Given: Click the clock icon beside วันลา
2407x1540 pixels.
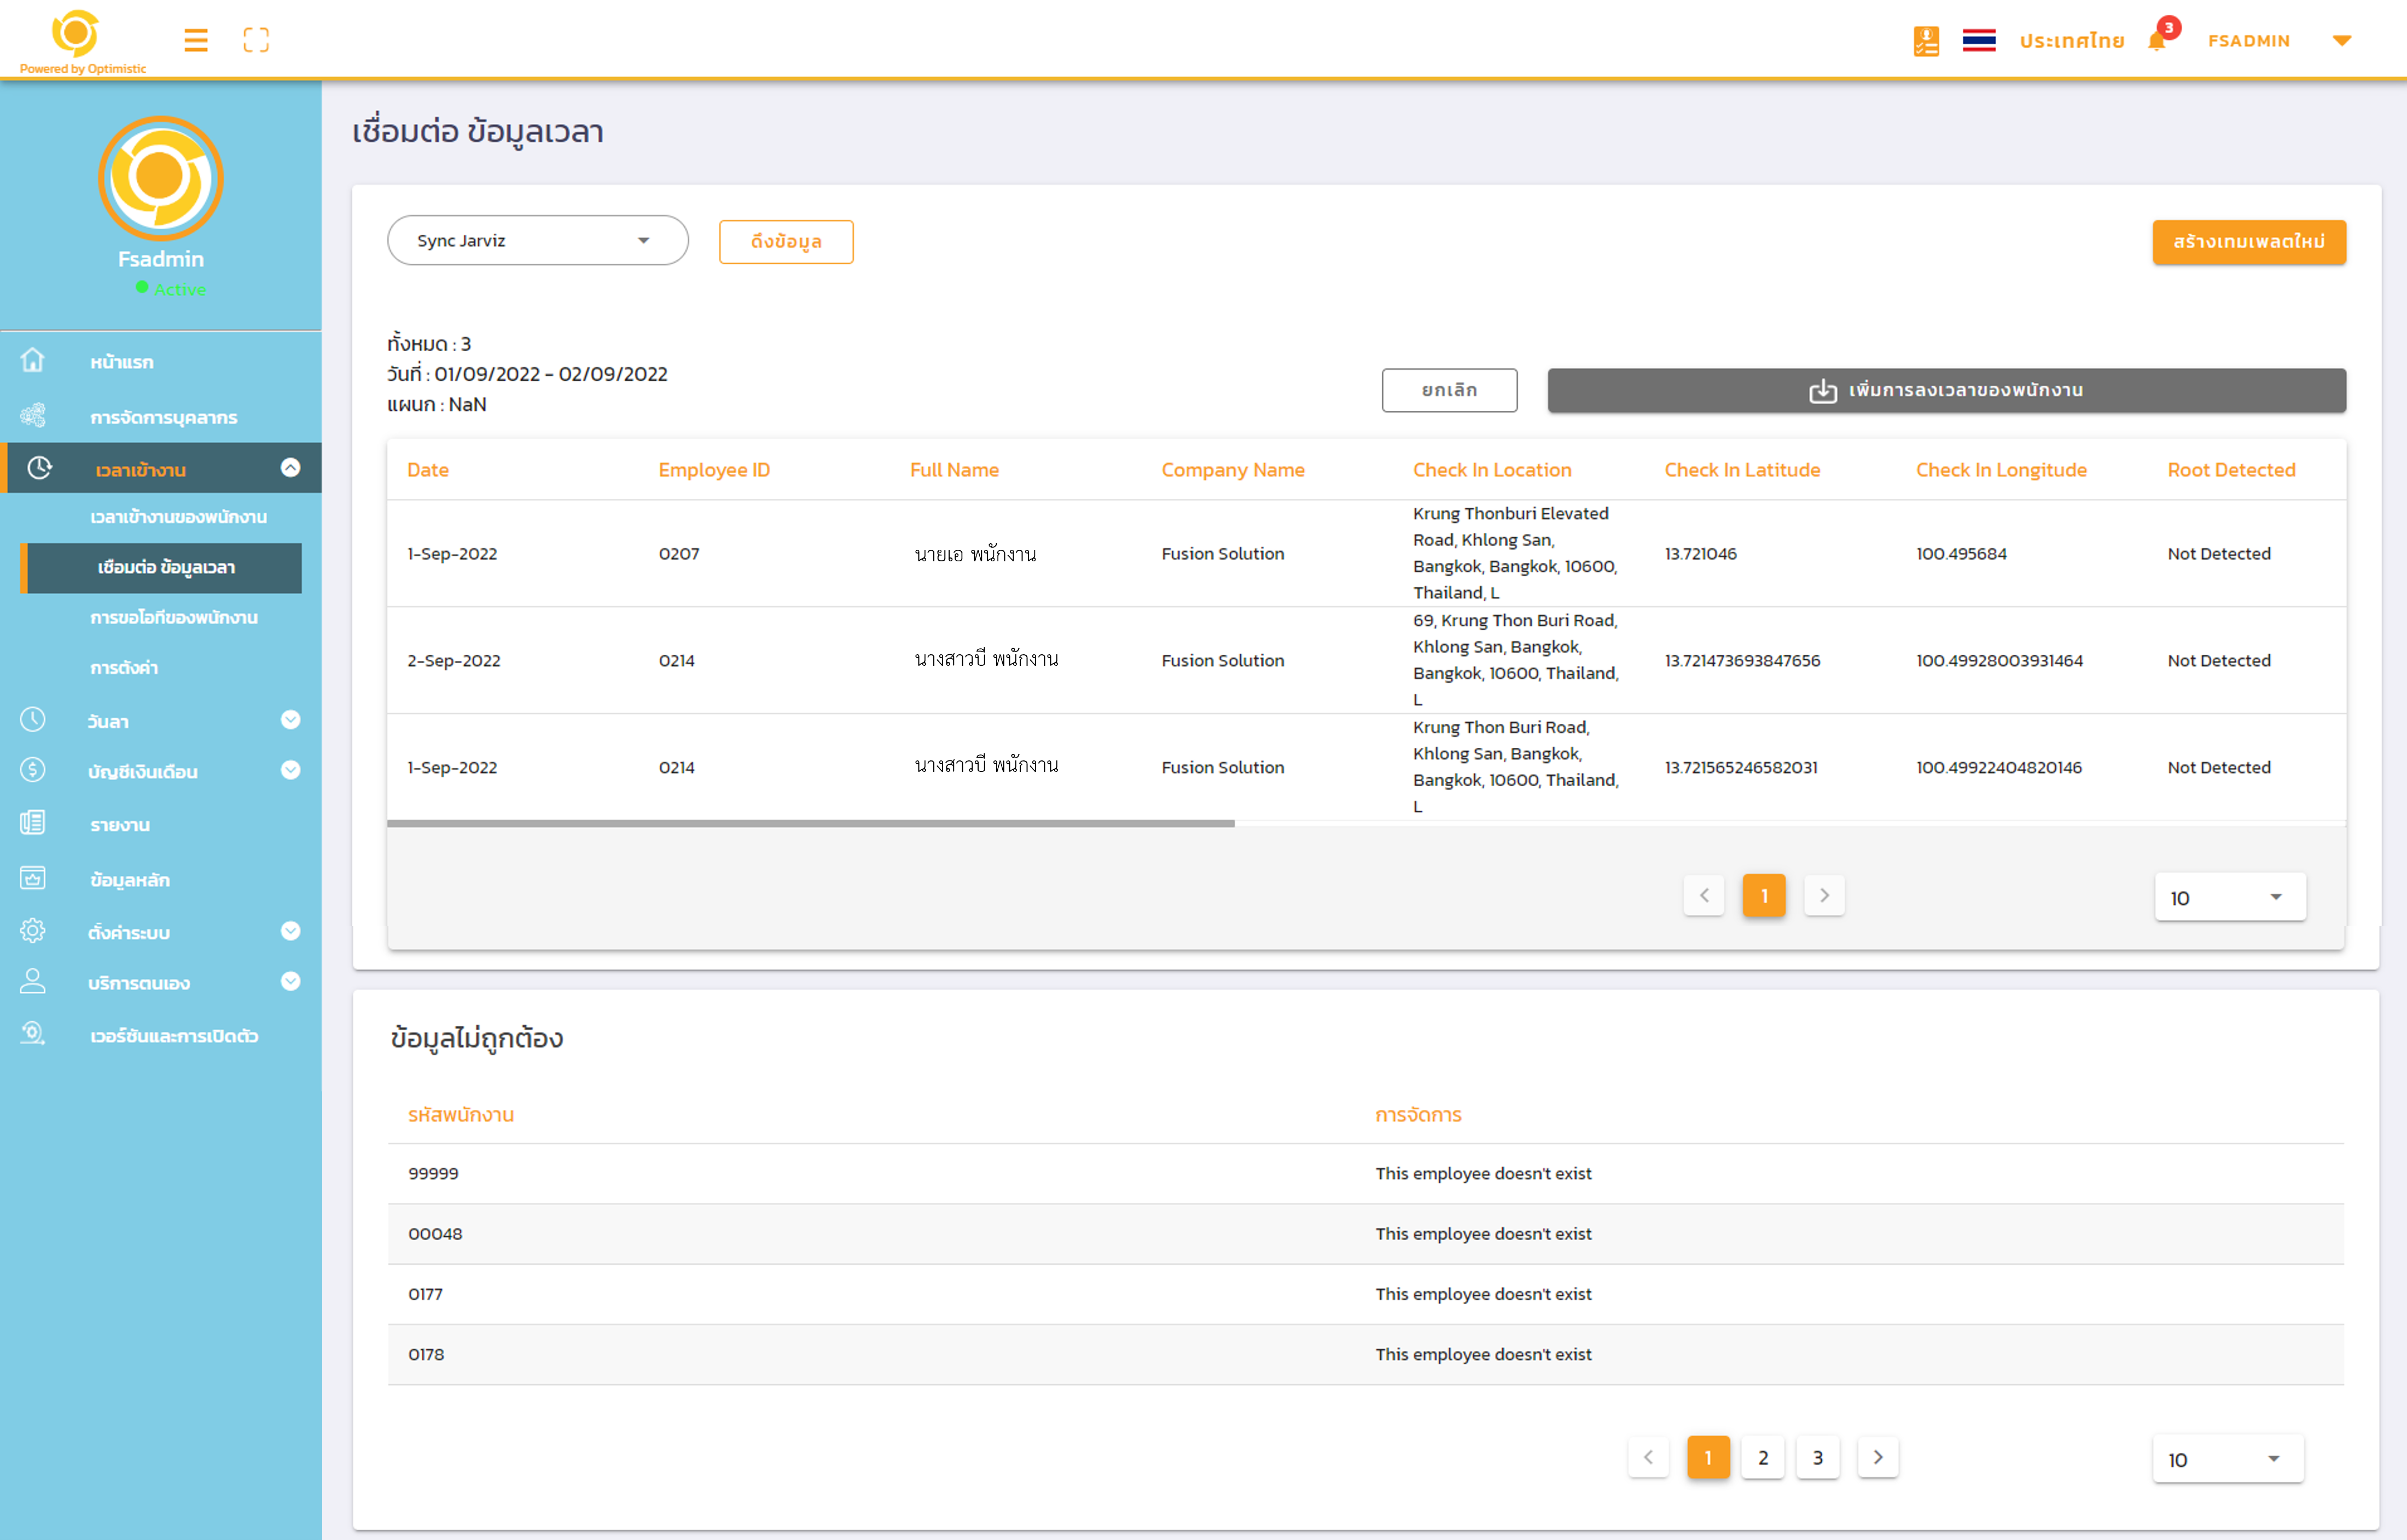Looking at the screenshot, I should (33, 720).
